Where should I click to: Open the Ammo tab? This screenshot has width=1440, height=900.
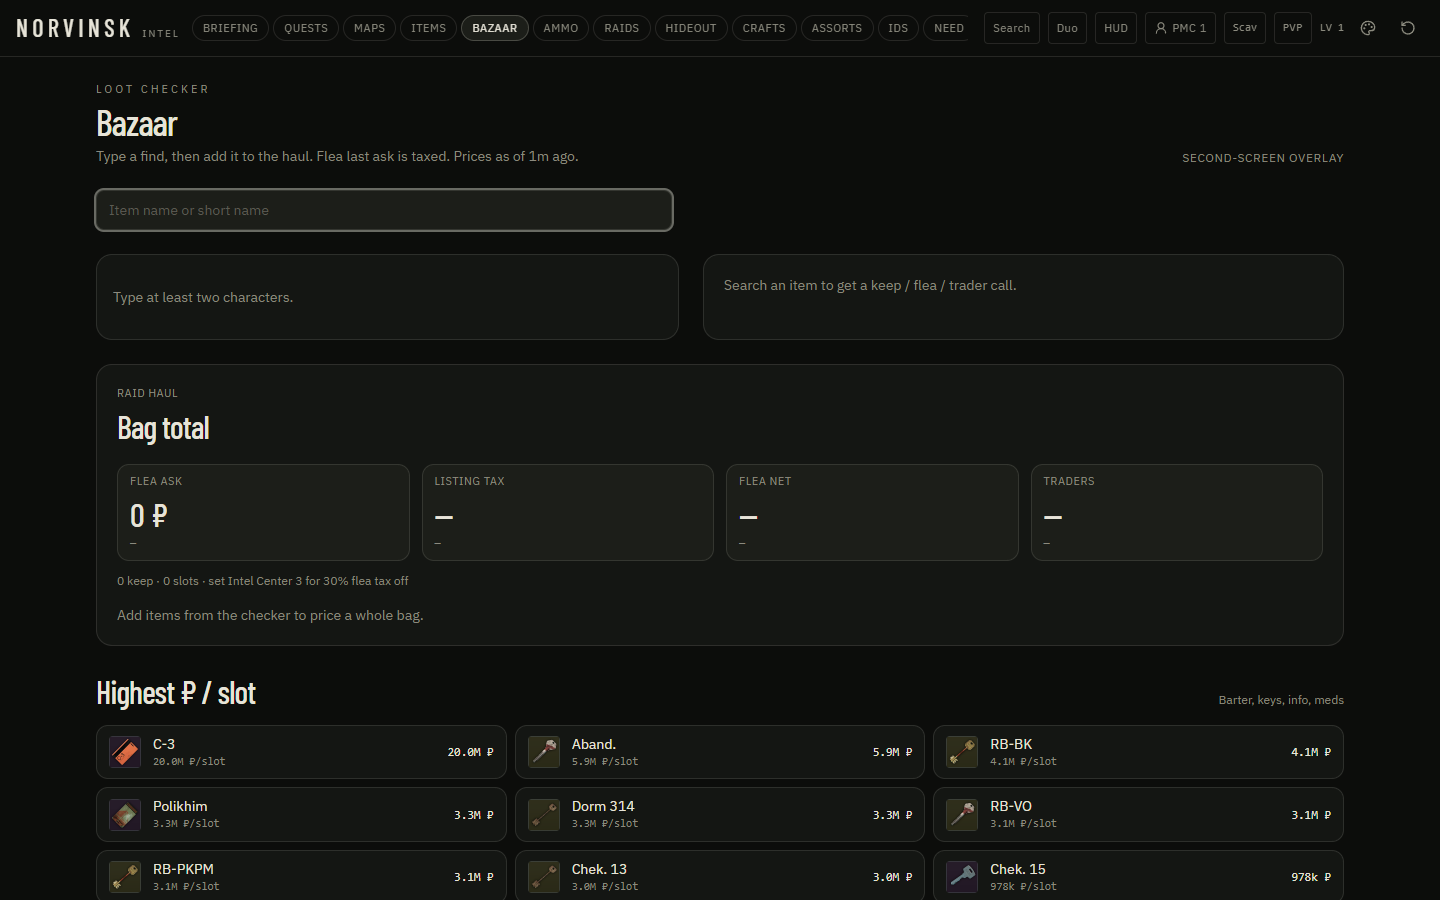point(561,28)
